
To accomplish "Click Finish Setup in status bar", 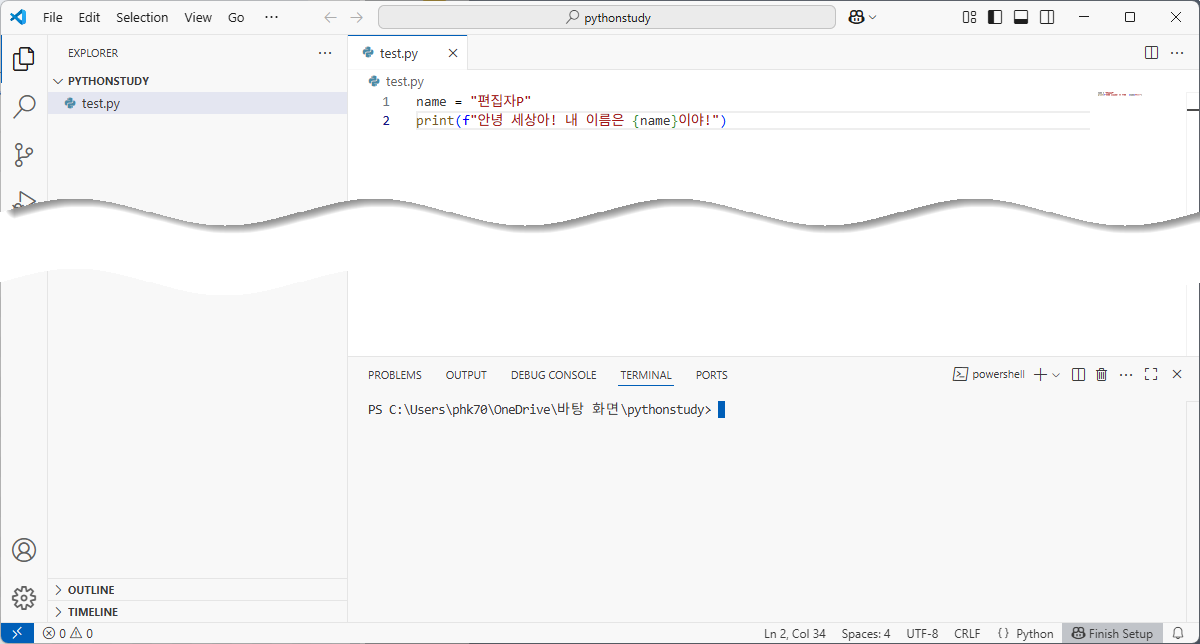I will [1112, 633].
